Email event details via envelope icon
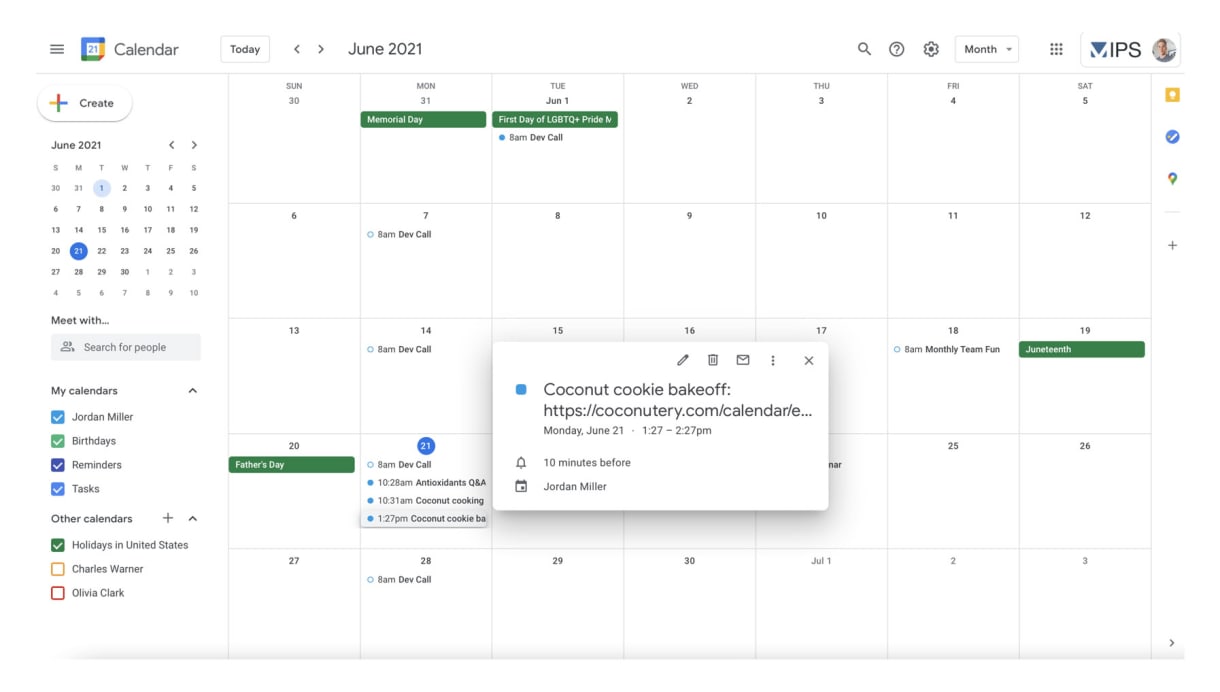This screenshot has height=692, width=1220. click(x=743, y=360)
